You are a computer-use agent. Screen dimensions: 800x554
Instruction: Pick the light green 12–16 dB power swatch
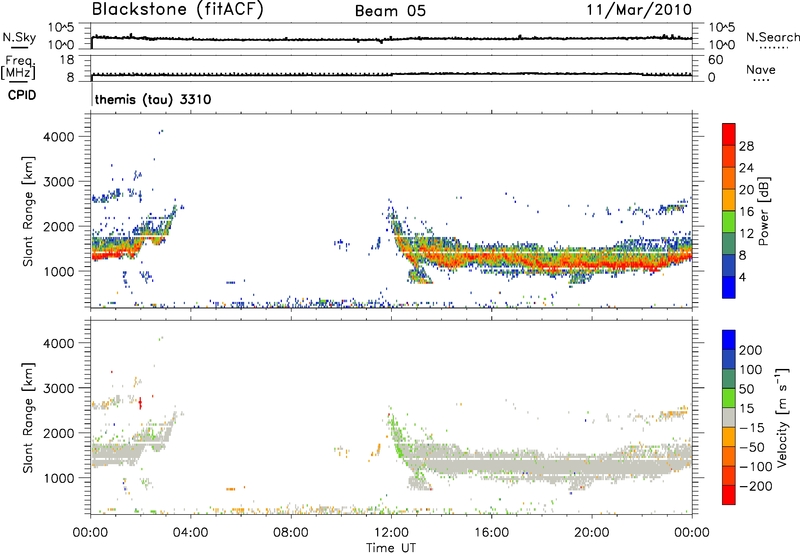pos(729,222)
